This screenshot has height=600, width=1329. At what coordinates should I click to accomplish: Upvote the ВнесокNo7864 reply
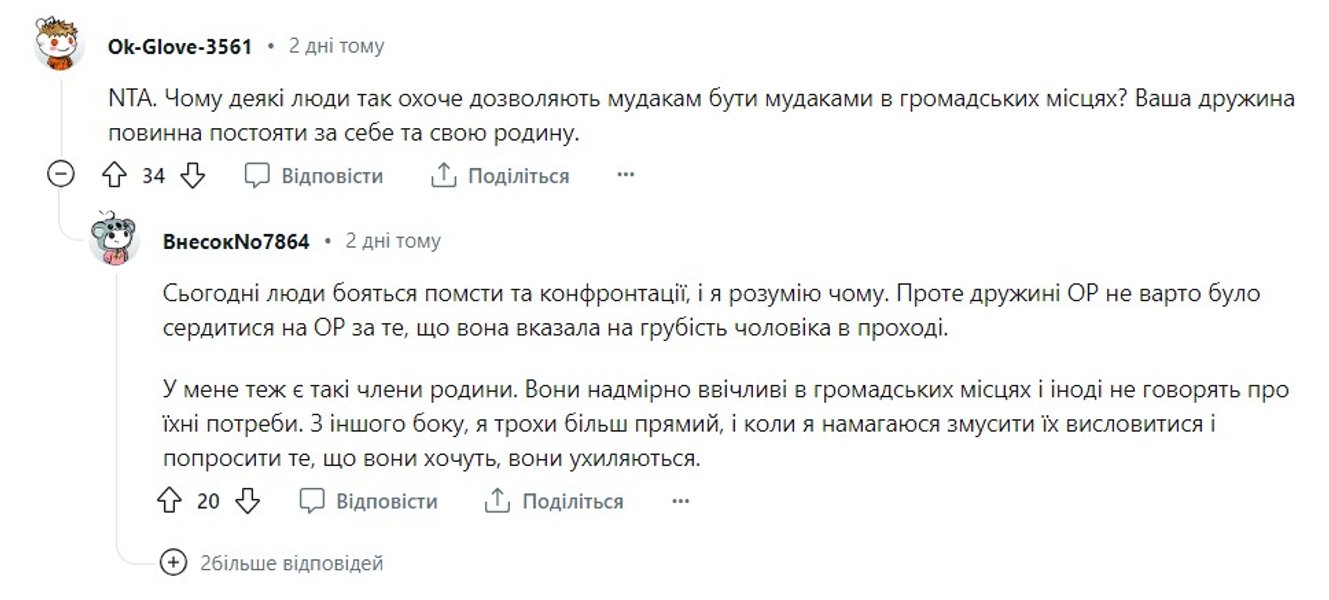click(x=169, y=501)
